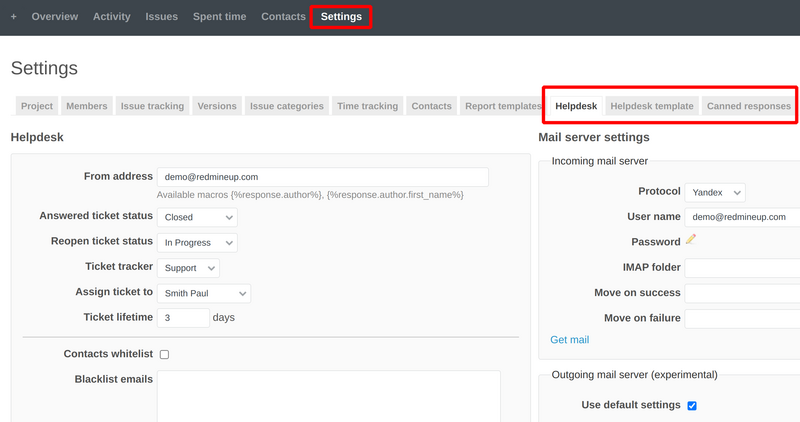Expand the Reopen ticket status dropdown
This screenshot has width=800, height=422.
coord(197,242)
